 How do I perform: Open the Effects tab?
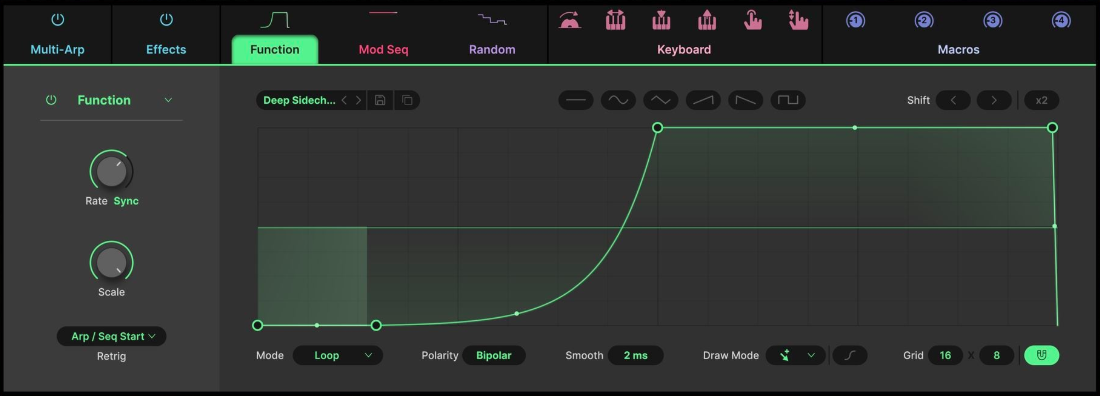(x=166, y=49)
